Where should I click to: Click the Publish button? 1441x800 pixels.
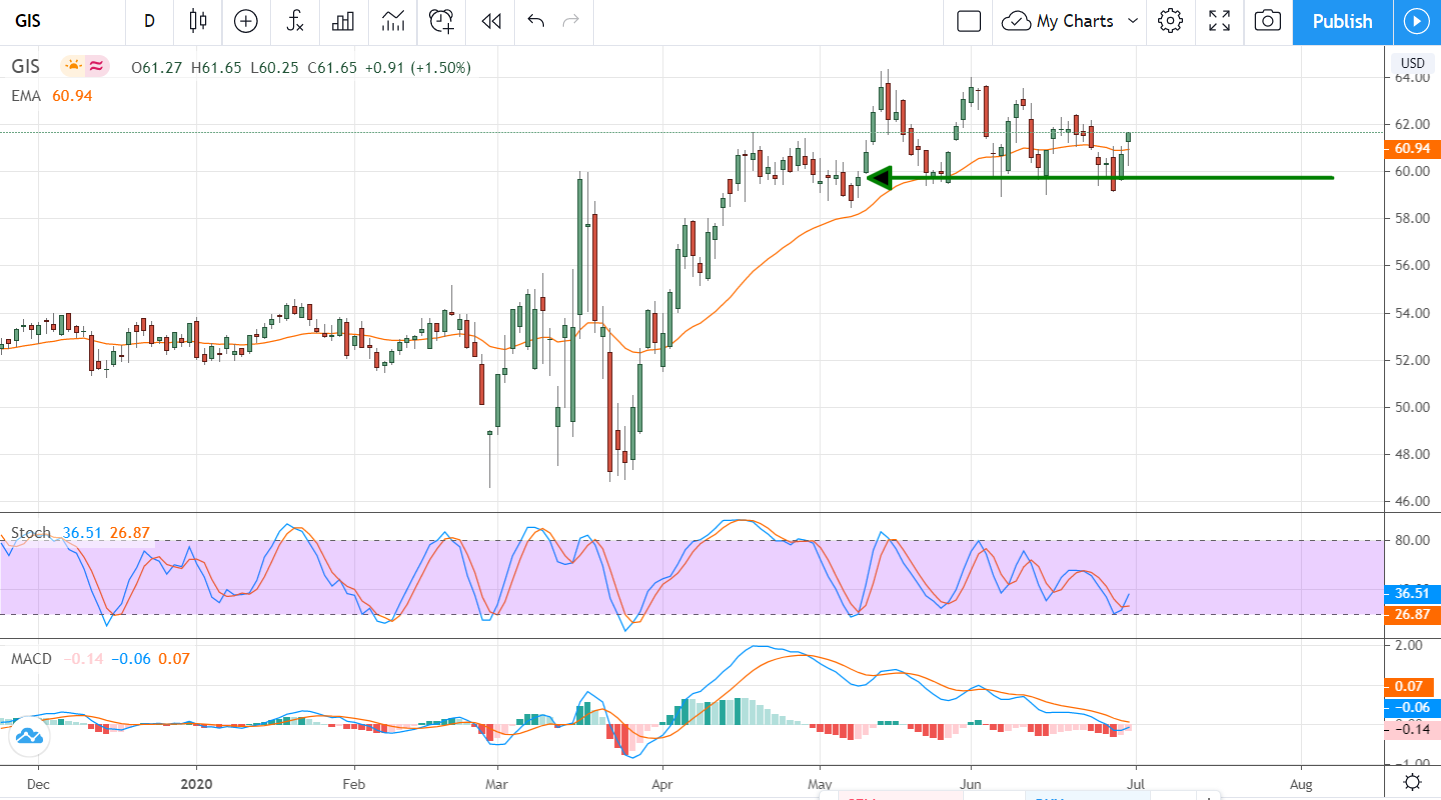[1342, 21]
